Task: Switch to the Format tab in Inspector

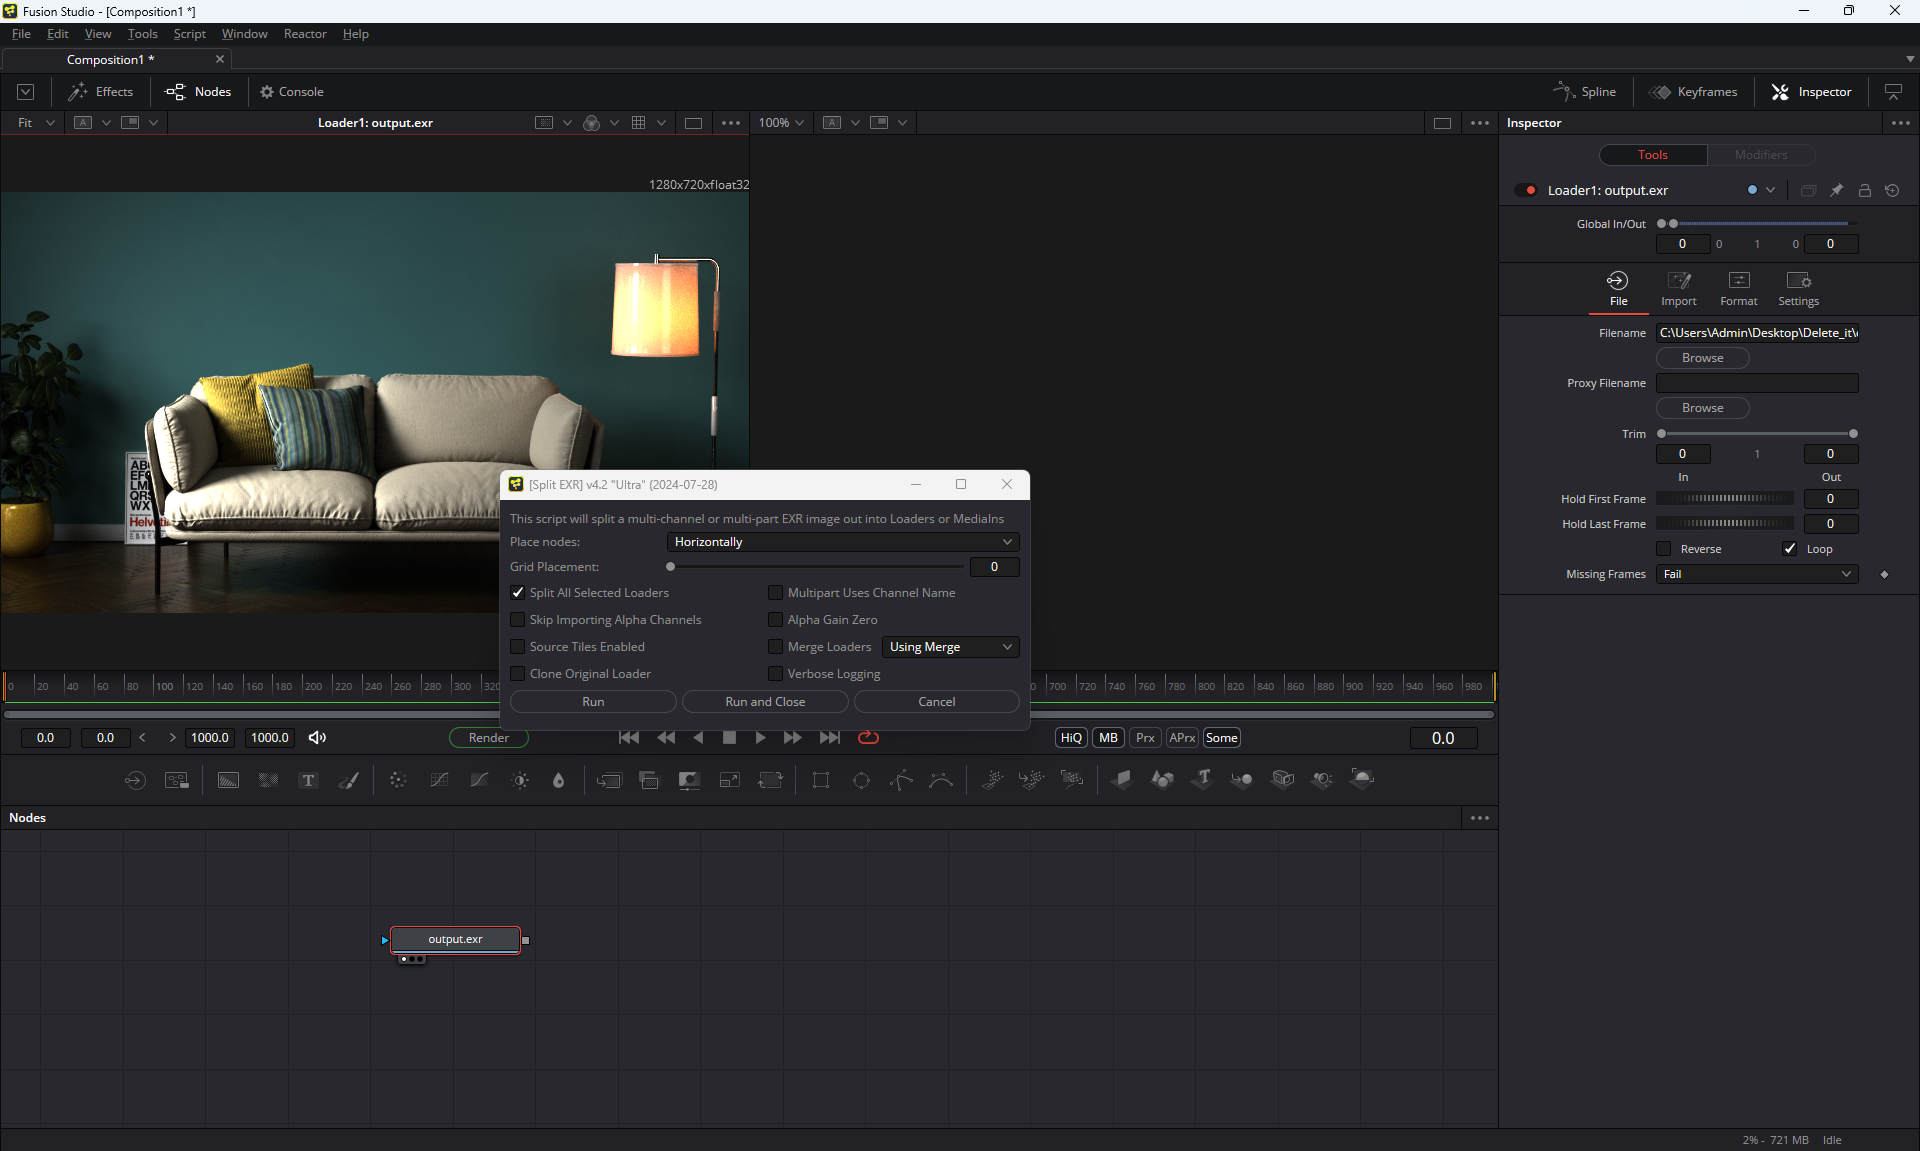Action: tap(1738, 288)
